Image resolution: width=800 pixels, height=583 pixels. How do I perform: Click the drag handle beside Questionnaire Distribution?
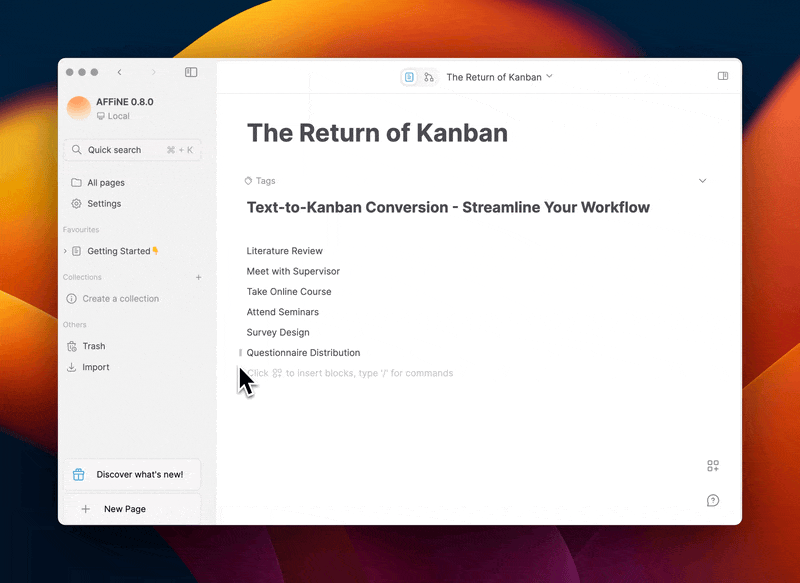[x=240, y=352]
